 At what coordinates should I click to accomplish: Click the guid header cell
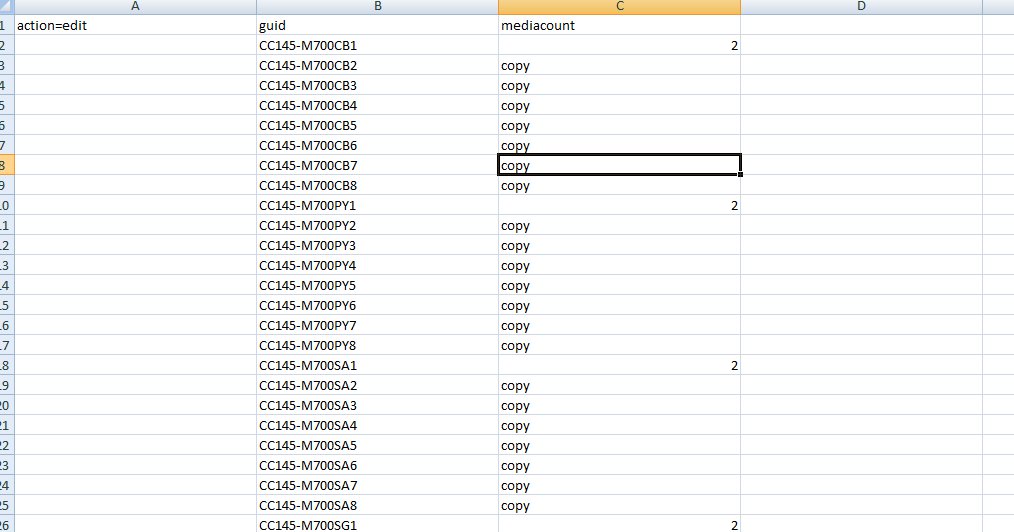[378, 25]
